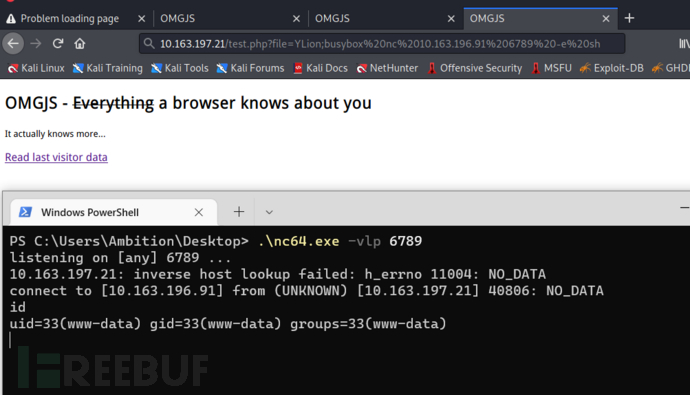Click the warning icon on first tab
This screenshot has width=690, height=395.
pyautogui.click(x=11, y=18)
